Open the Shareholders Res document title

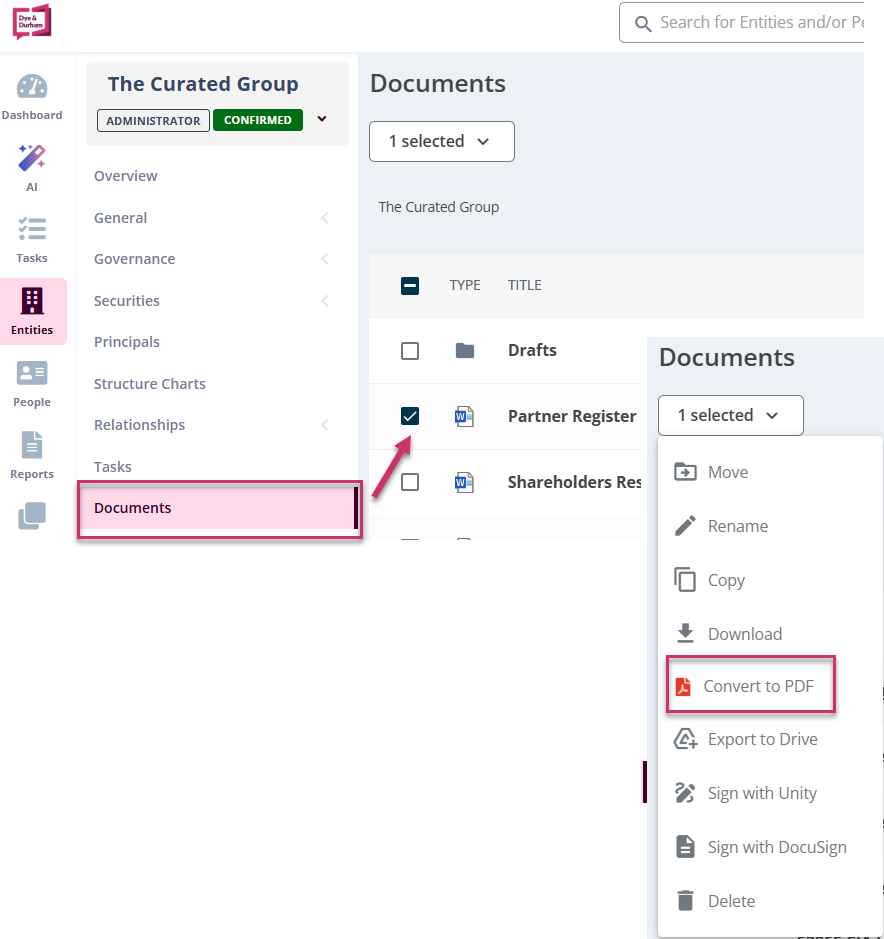click(574, 482)
